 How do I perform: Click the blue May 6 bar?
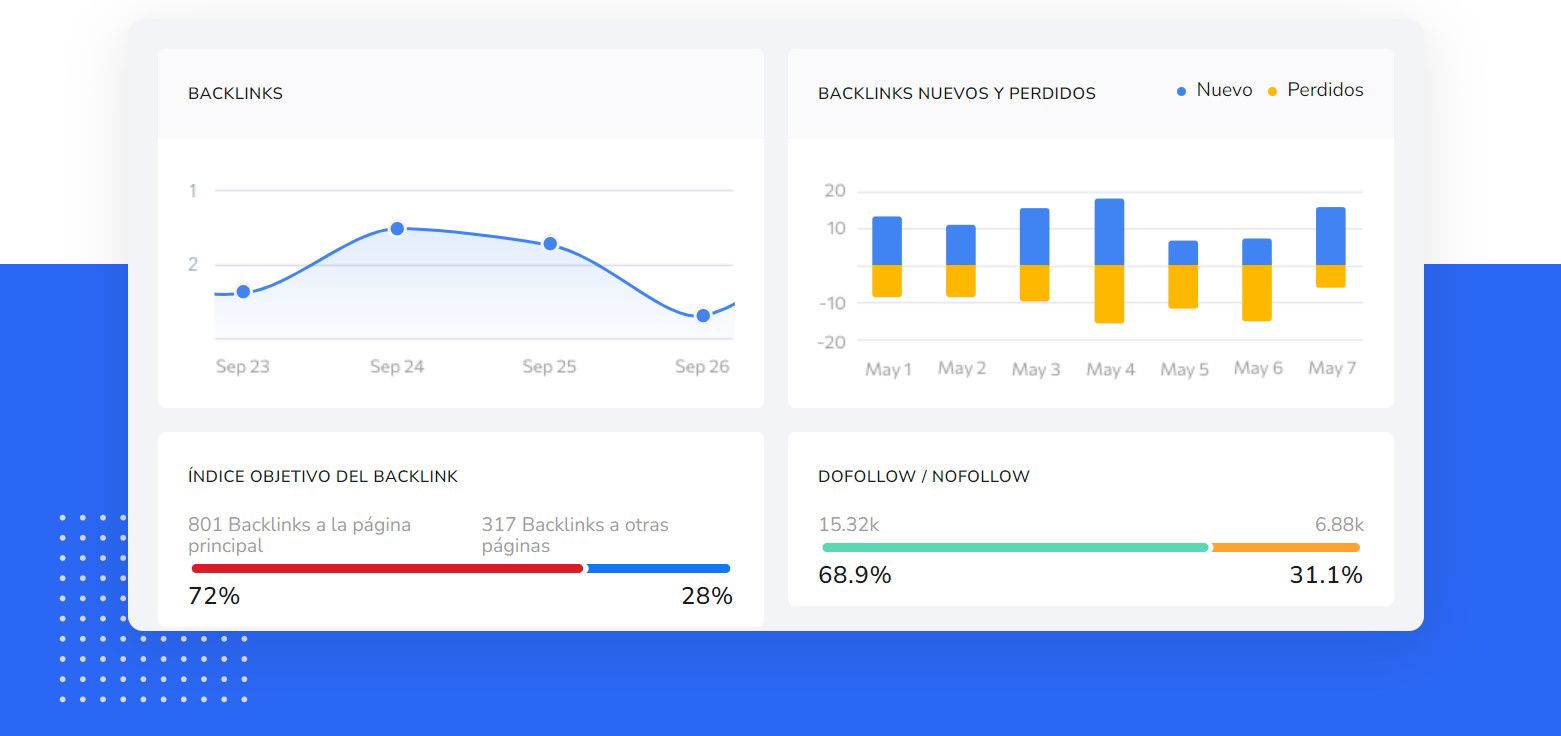pyautogui.click(x=1257, y=252)
